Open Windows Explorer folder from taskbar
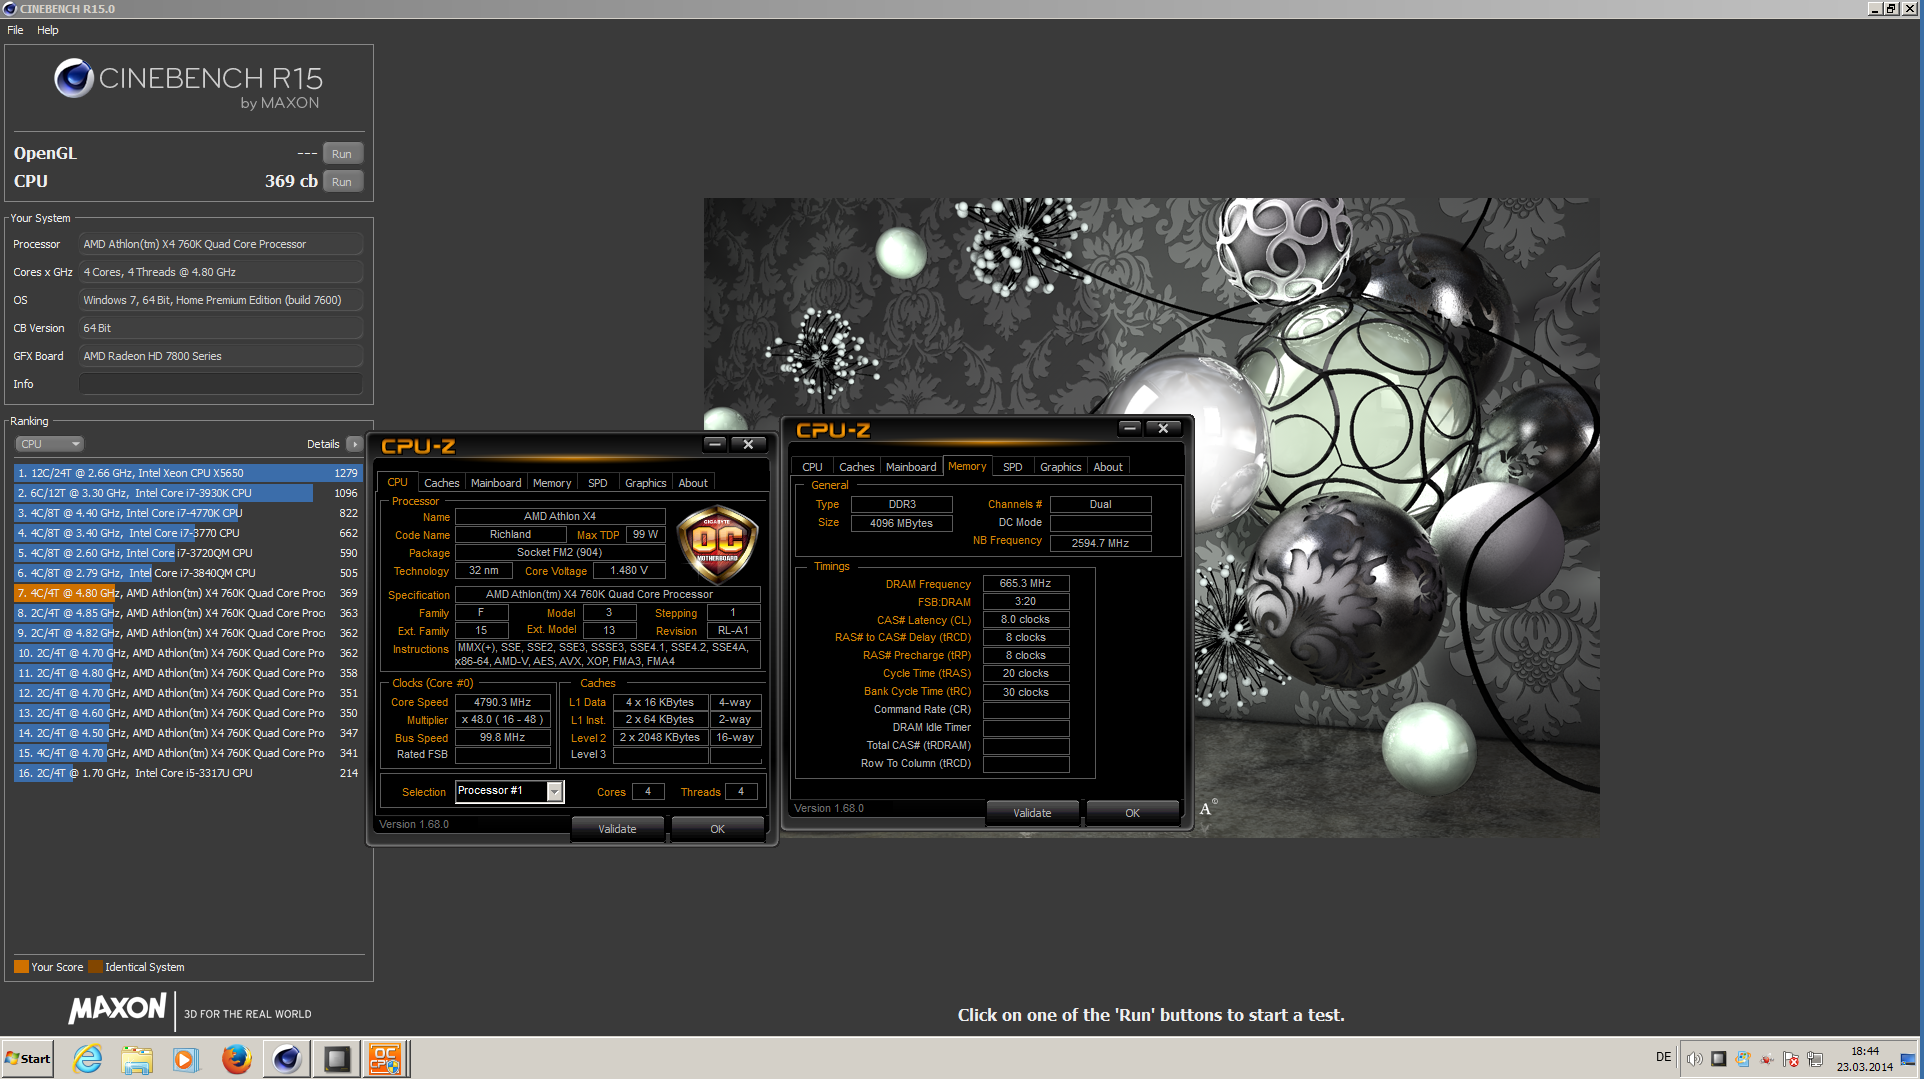Image resolution: width=1924 pixels, height=1079 pixels. [137, 1059]
